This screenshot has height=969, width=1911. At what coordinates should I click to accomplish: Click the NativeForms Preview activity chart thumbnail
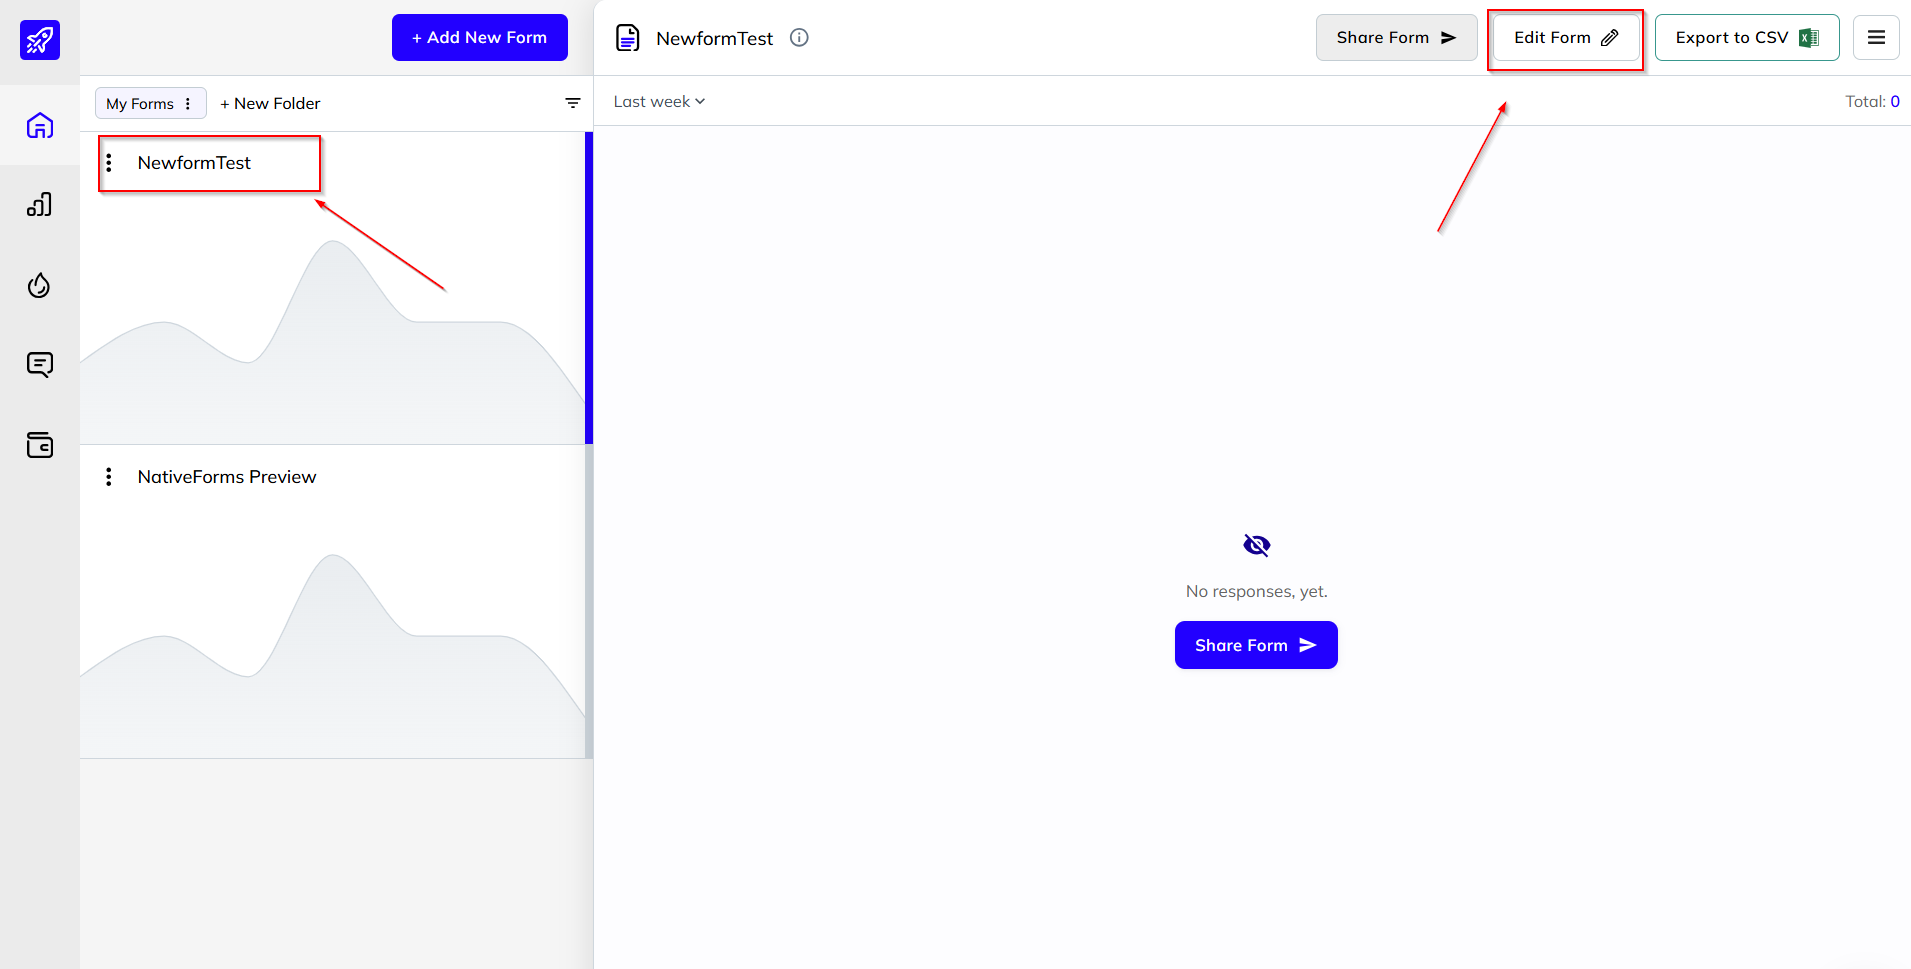coord(333,655)
